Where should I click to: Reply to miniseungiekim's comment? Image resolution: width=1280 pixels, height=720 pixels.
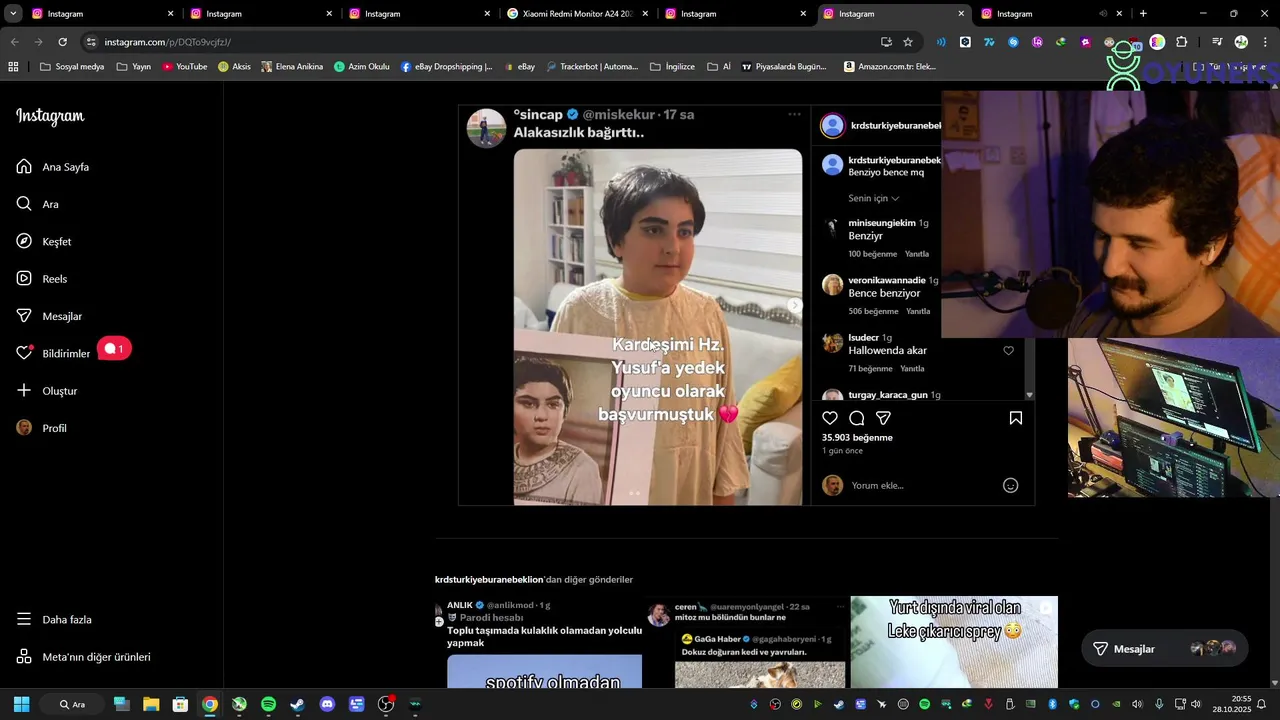pos(916,254)
